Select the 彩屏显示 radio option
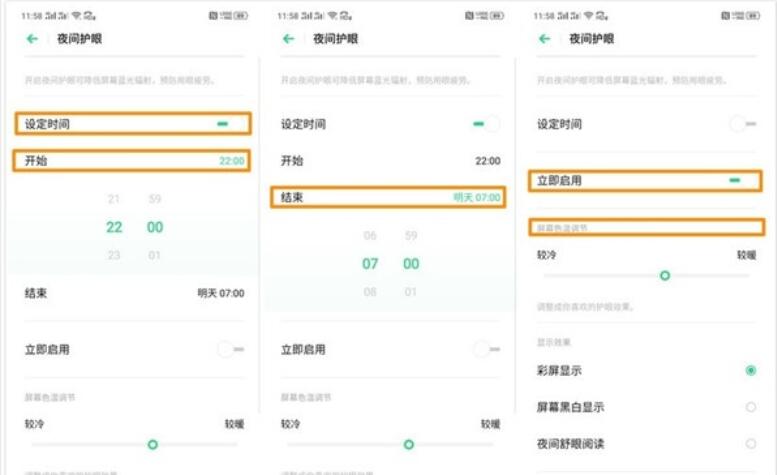The height and width of the screenshot is (475, 777). pyautogui.click(x=751, y=370)
